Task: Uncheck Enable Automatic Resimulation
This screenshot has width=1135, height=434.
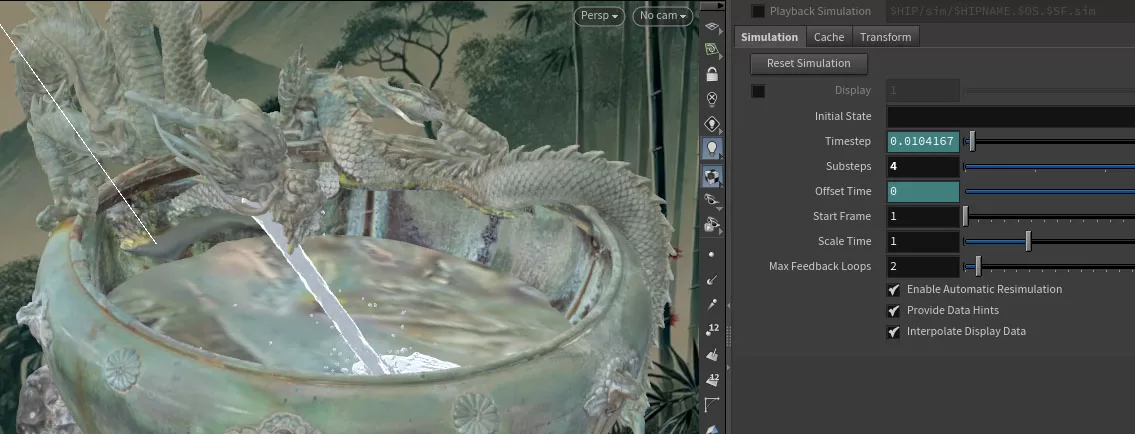Action: [894, 289]
